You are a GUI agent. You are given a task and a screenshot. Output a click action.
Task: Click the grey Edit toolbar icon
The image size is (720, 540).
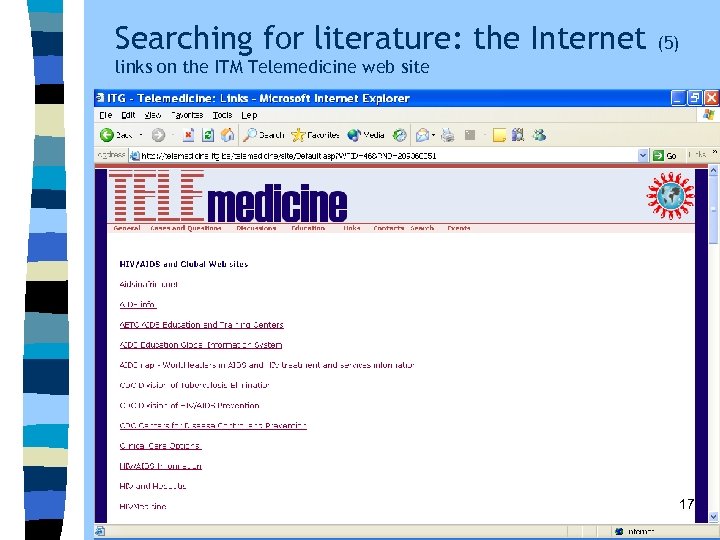pos(470,135)
